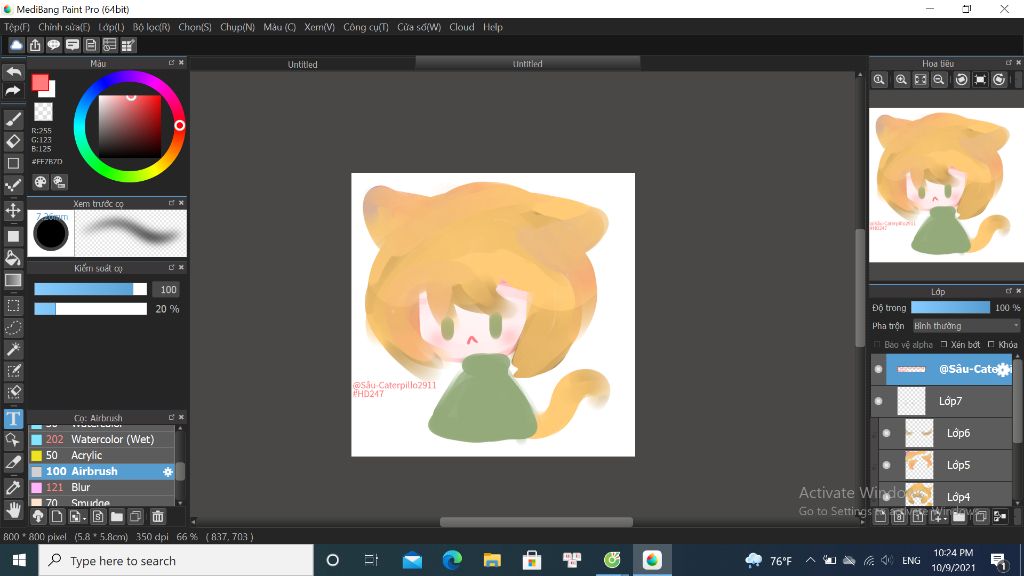Enable the Xén bớt checkbox
Screen dimensions: 1024x576
pos(944,344)
